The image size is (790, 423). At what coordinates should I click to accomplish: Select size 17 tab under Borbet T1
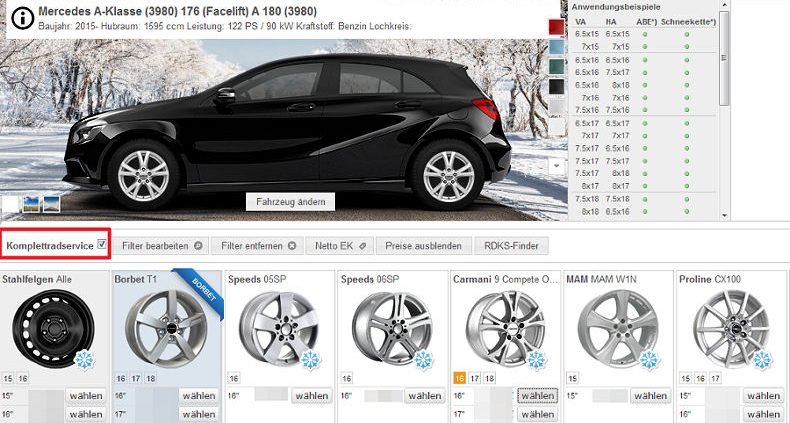point(136,378)
